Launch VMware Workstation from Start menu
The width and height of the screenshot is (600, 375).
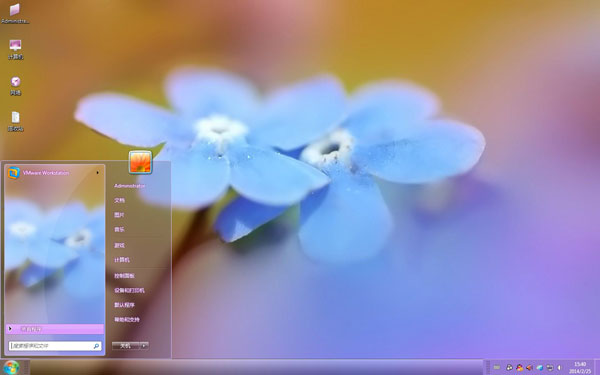(x=55, y=173)
